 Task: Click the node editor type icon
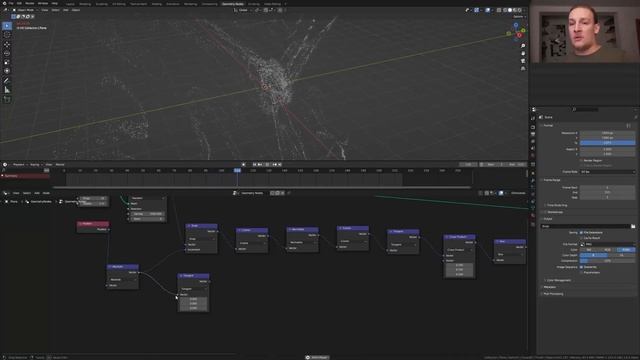click(x=5, y=193)
